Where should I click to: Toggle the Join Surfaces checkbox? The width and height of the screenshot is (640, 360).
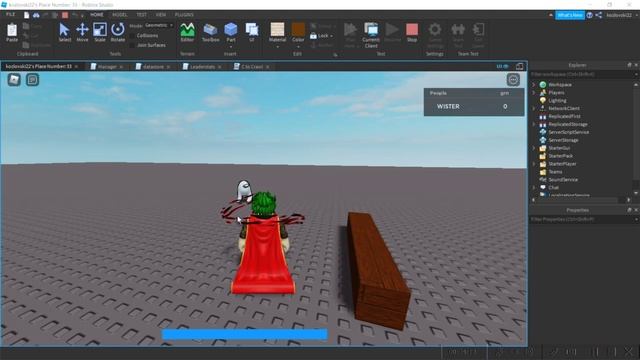[x=132, y=45]
